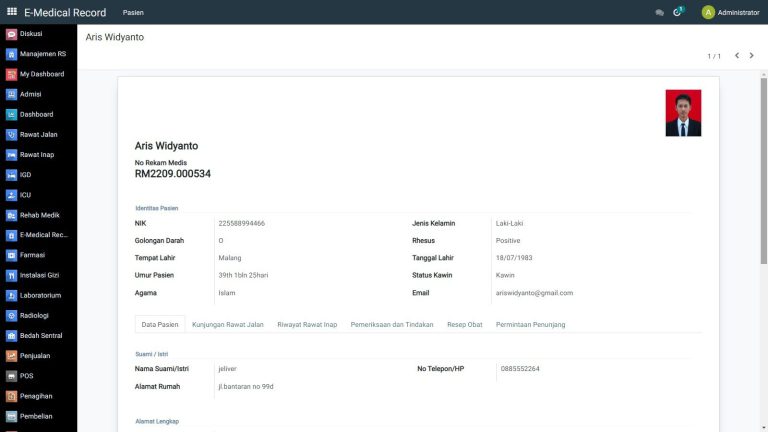Click phone number 0885552264
This screenshot has height=432, width=768.
(520, 369)
